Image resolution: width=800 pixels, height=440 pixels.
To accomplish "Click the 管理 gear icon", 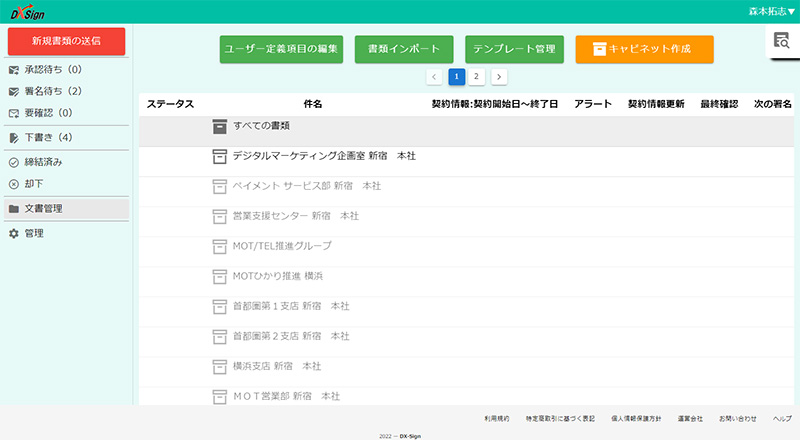I will click(14, 233).
